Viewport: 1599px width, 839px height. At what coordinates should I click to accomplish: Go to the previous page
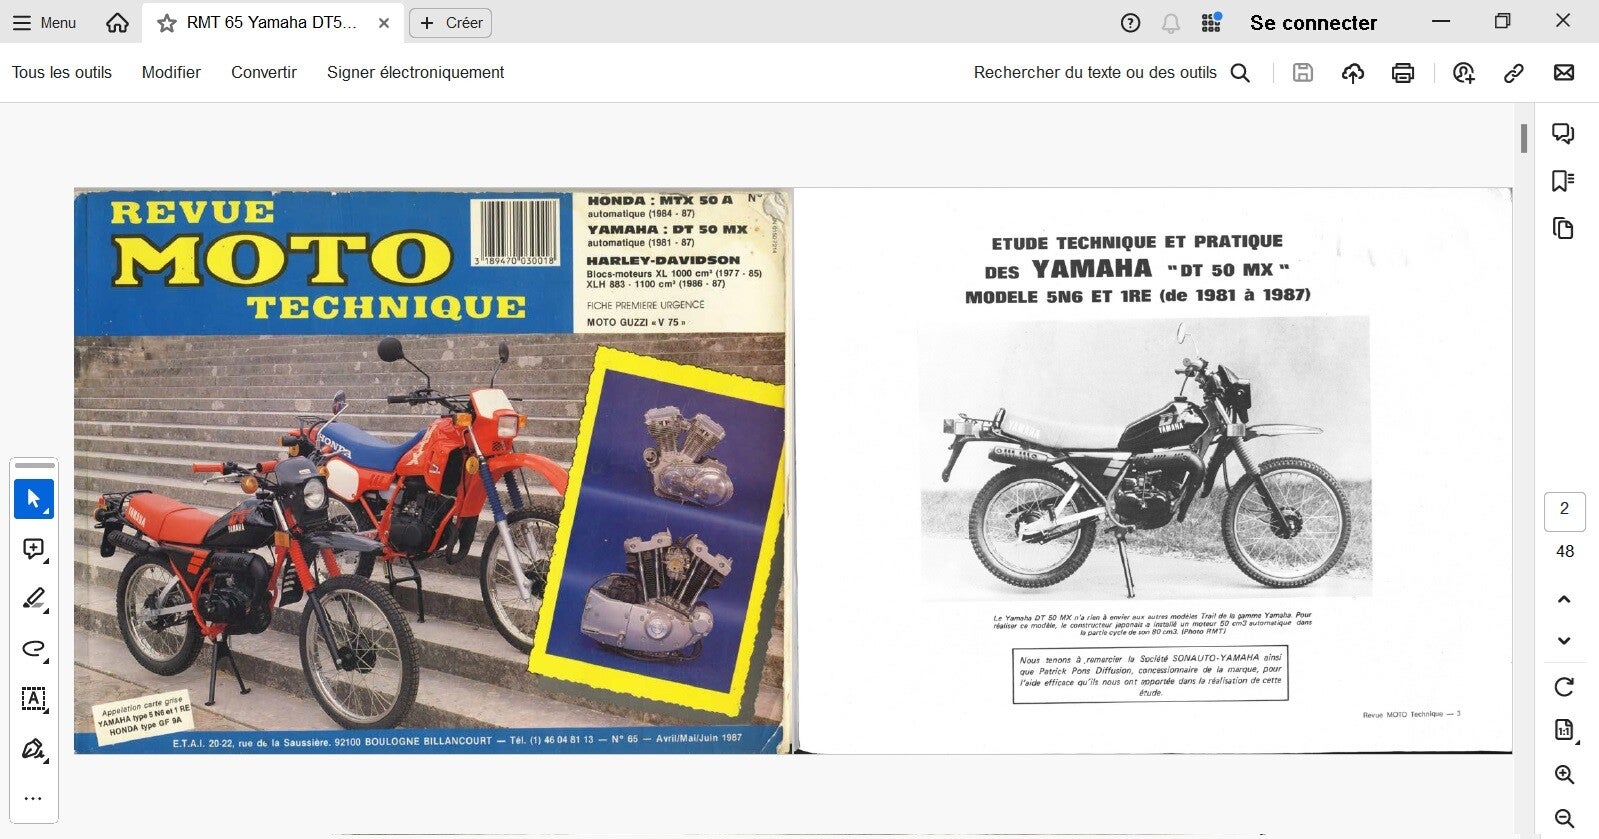click(1564, 599)
